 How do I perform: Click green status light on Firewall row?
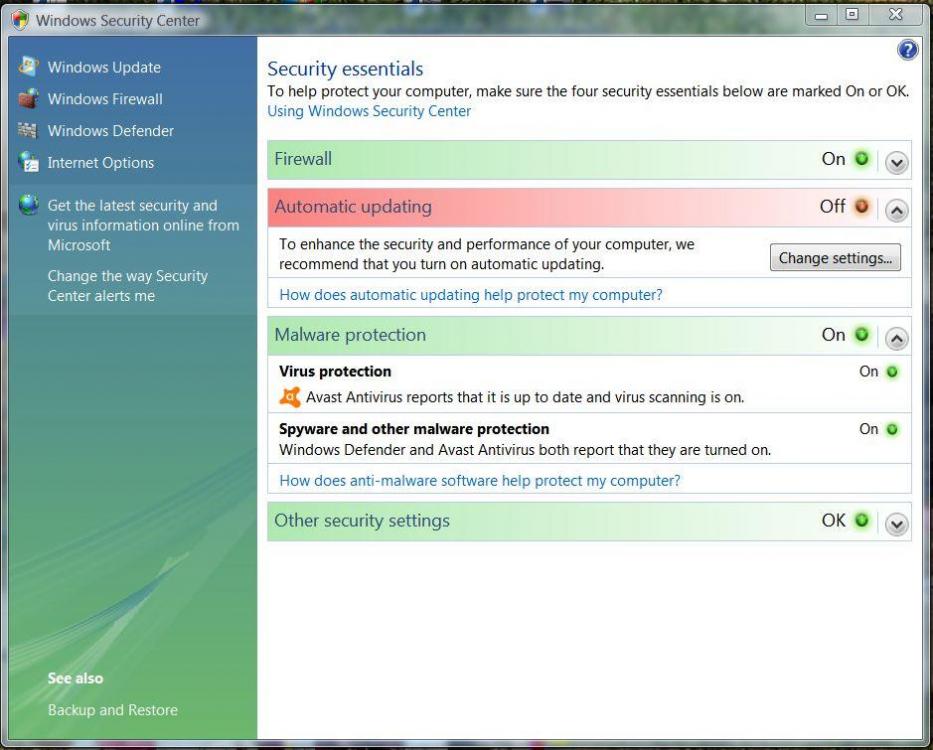tap(861, 159)
